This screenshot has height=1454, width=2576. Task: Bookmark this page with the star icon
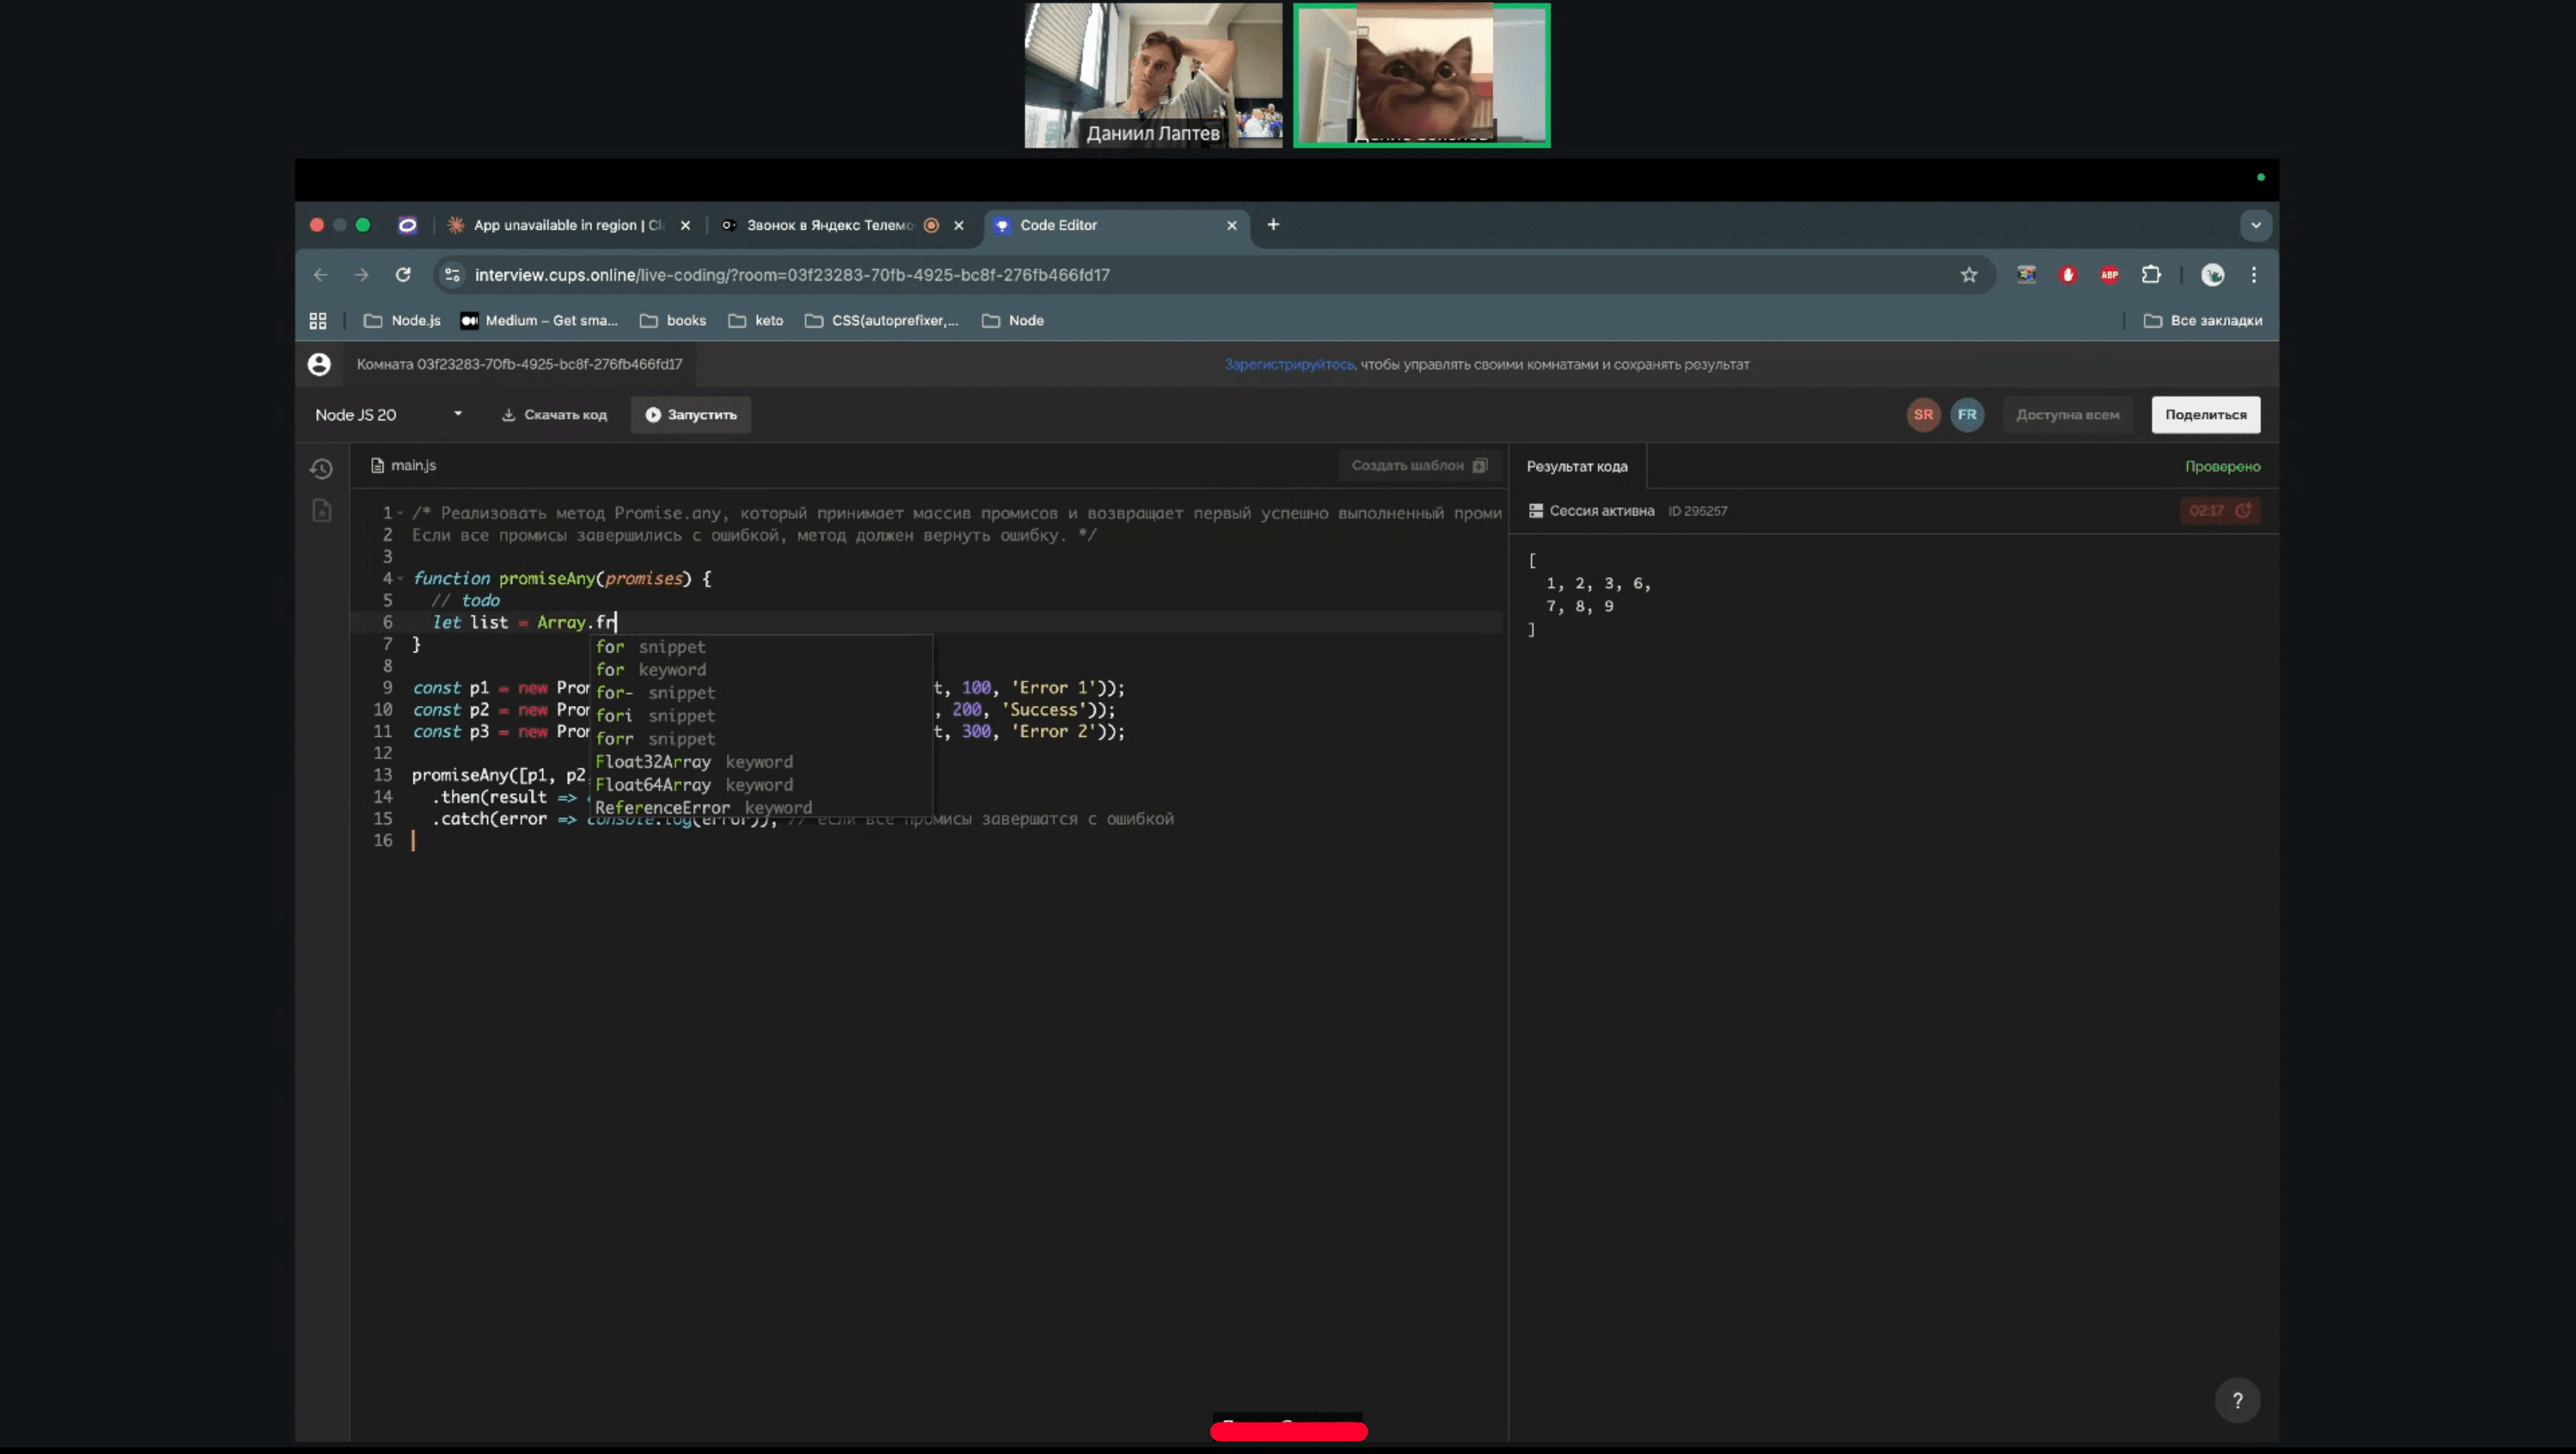[1969, 275]
